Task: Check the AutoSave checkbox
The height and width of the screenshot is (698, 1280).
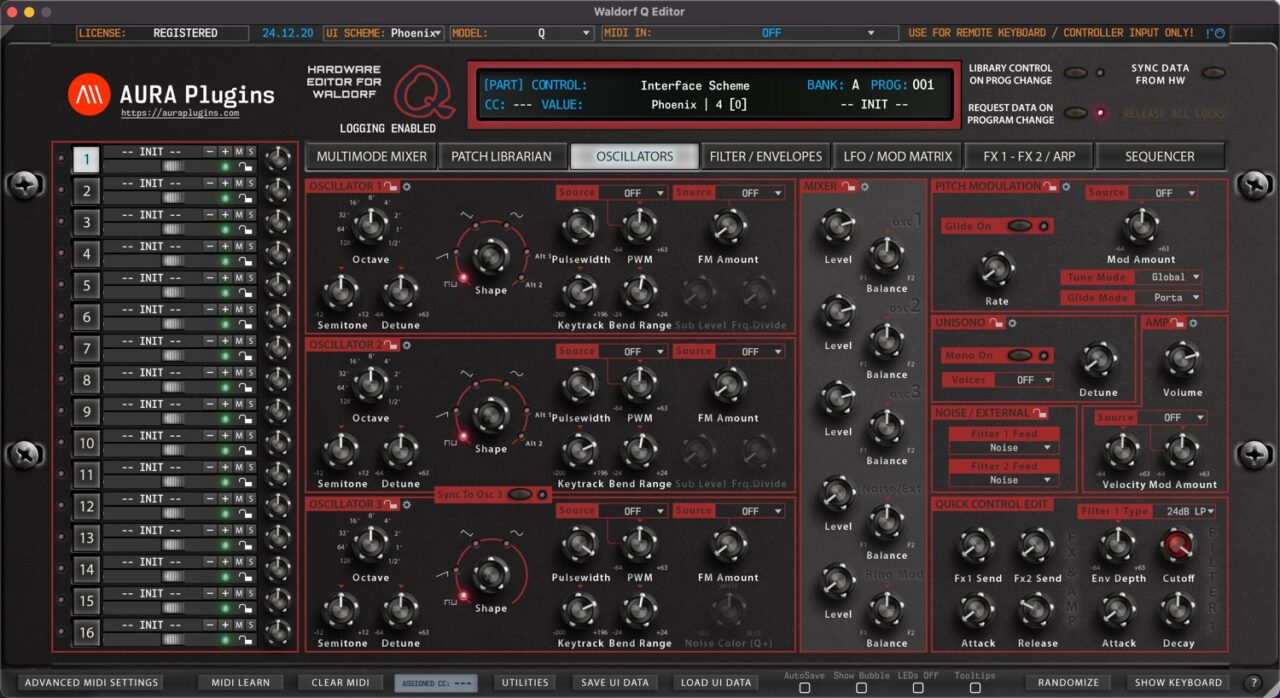Action: tap(806, 689)
